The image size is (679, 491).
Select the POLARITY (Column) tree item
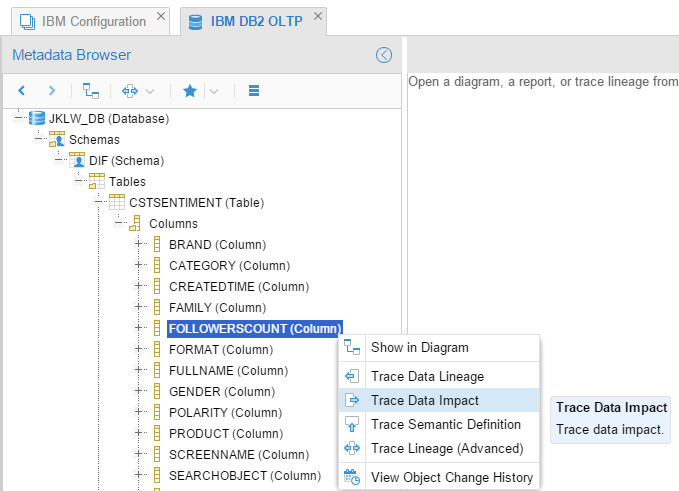pos(225,413)
